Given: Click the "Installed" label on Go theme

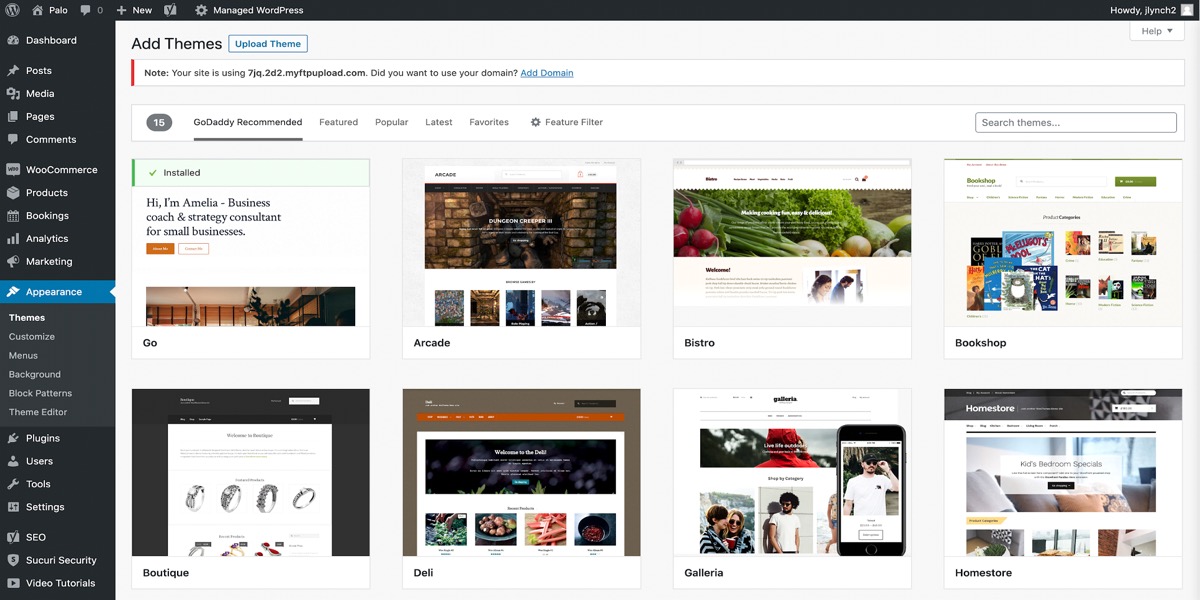Looking at the screenshot, I should [x=182, y=173].
